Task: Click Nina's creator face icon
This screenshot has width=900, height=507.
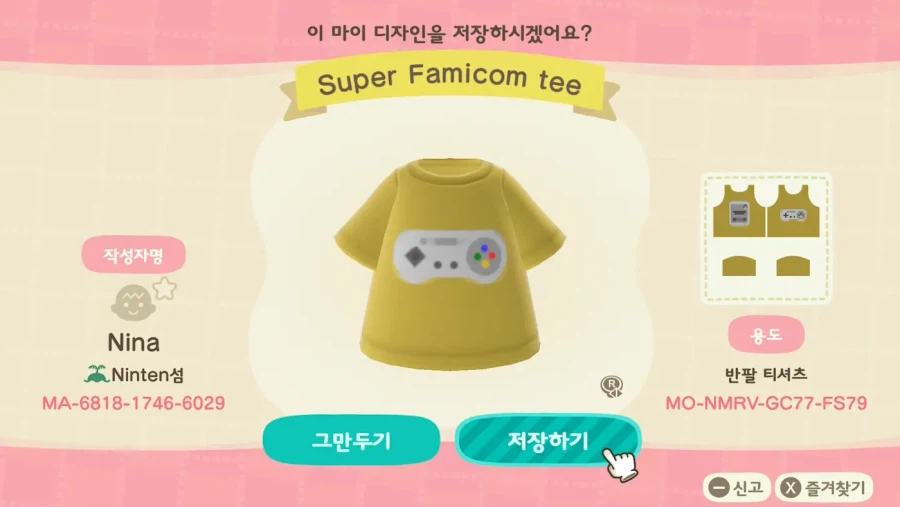Action: click(133, 303)
